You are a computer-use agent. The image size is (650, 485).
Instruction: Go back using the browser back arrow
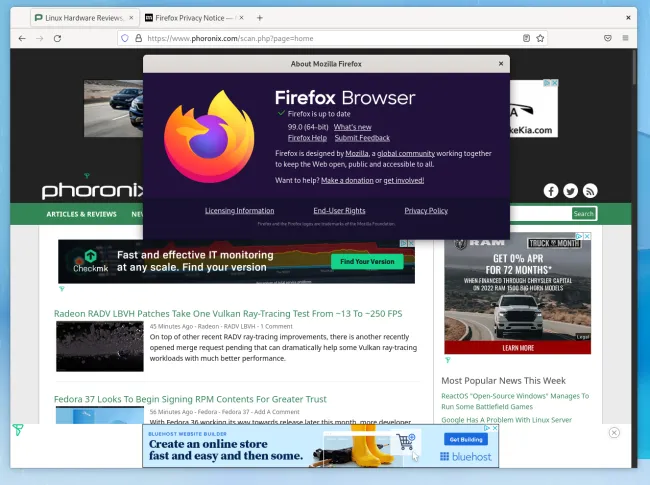(22, 39)
